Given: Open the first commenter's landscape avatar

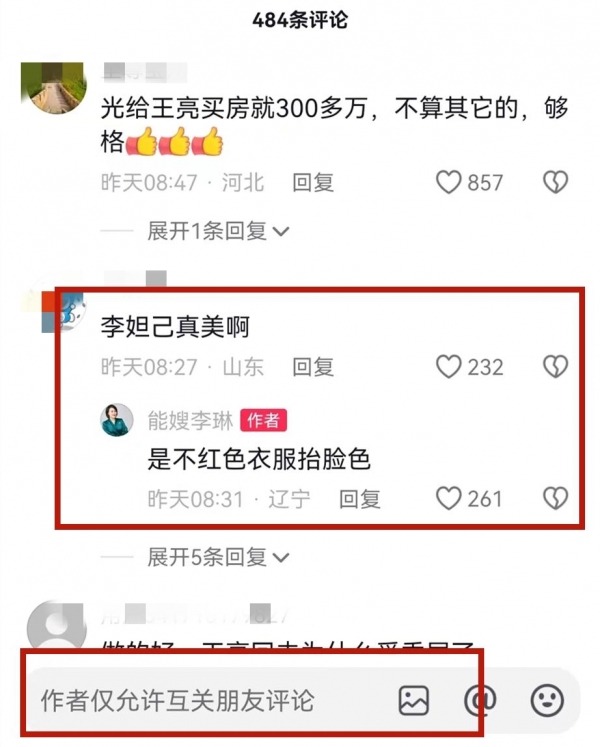Looking at the screenshot, I should click(x=54, y=88).
